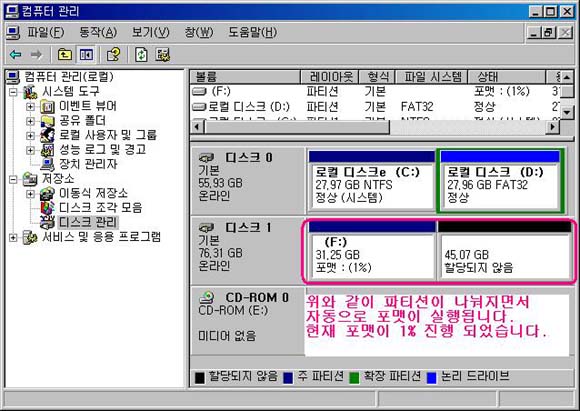Select the 디스크 관리 tree label
Image resolution: width=580 pixels, height=411 pixels.
pos(88,222)
